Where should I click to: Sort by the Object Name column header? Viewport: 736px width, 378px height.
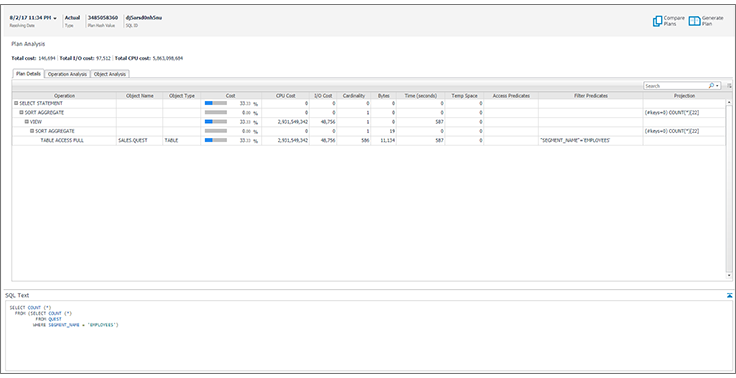(x=140, y=96)
